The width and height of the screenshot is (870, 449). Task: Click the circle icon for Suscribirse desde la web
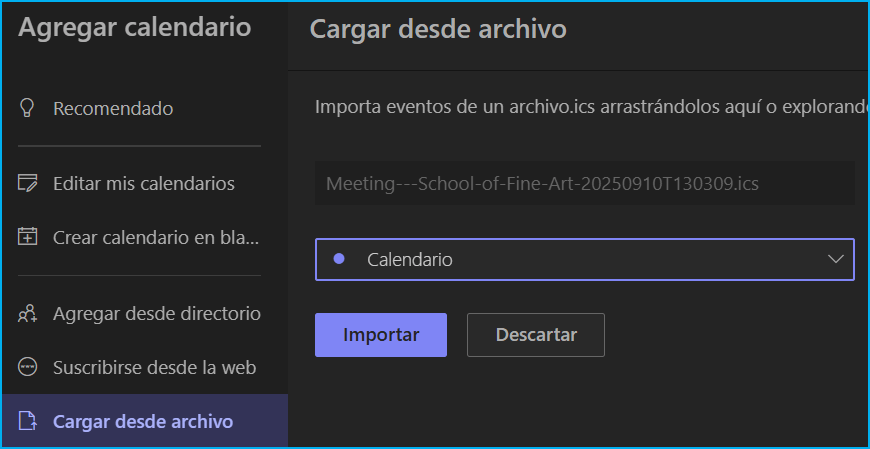pyautogui.click(x=28, y=367)
